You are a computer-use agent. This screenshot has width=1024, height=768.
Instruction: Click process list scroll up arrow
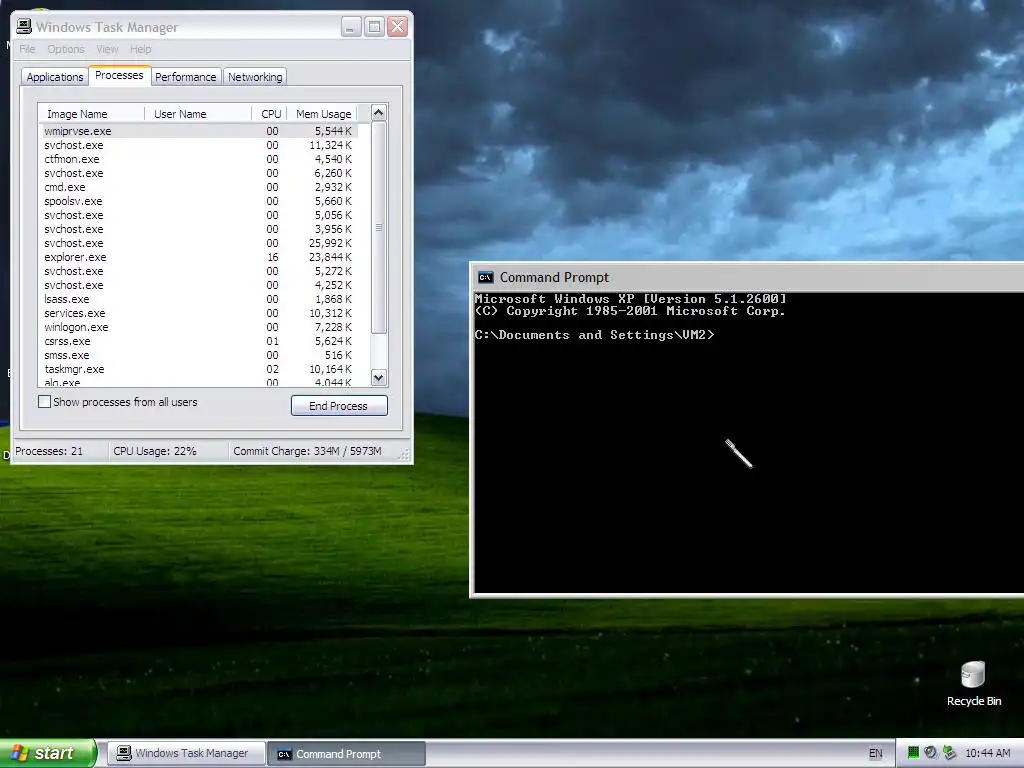click(x=378, y=113)
